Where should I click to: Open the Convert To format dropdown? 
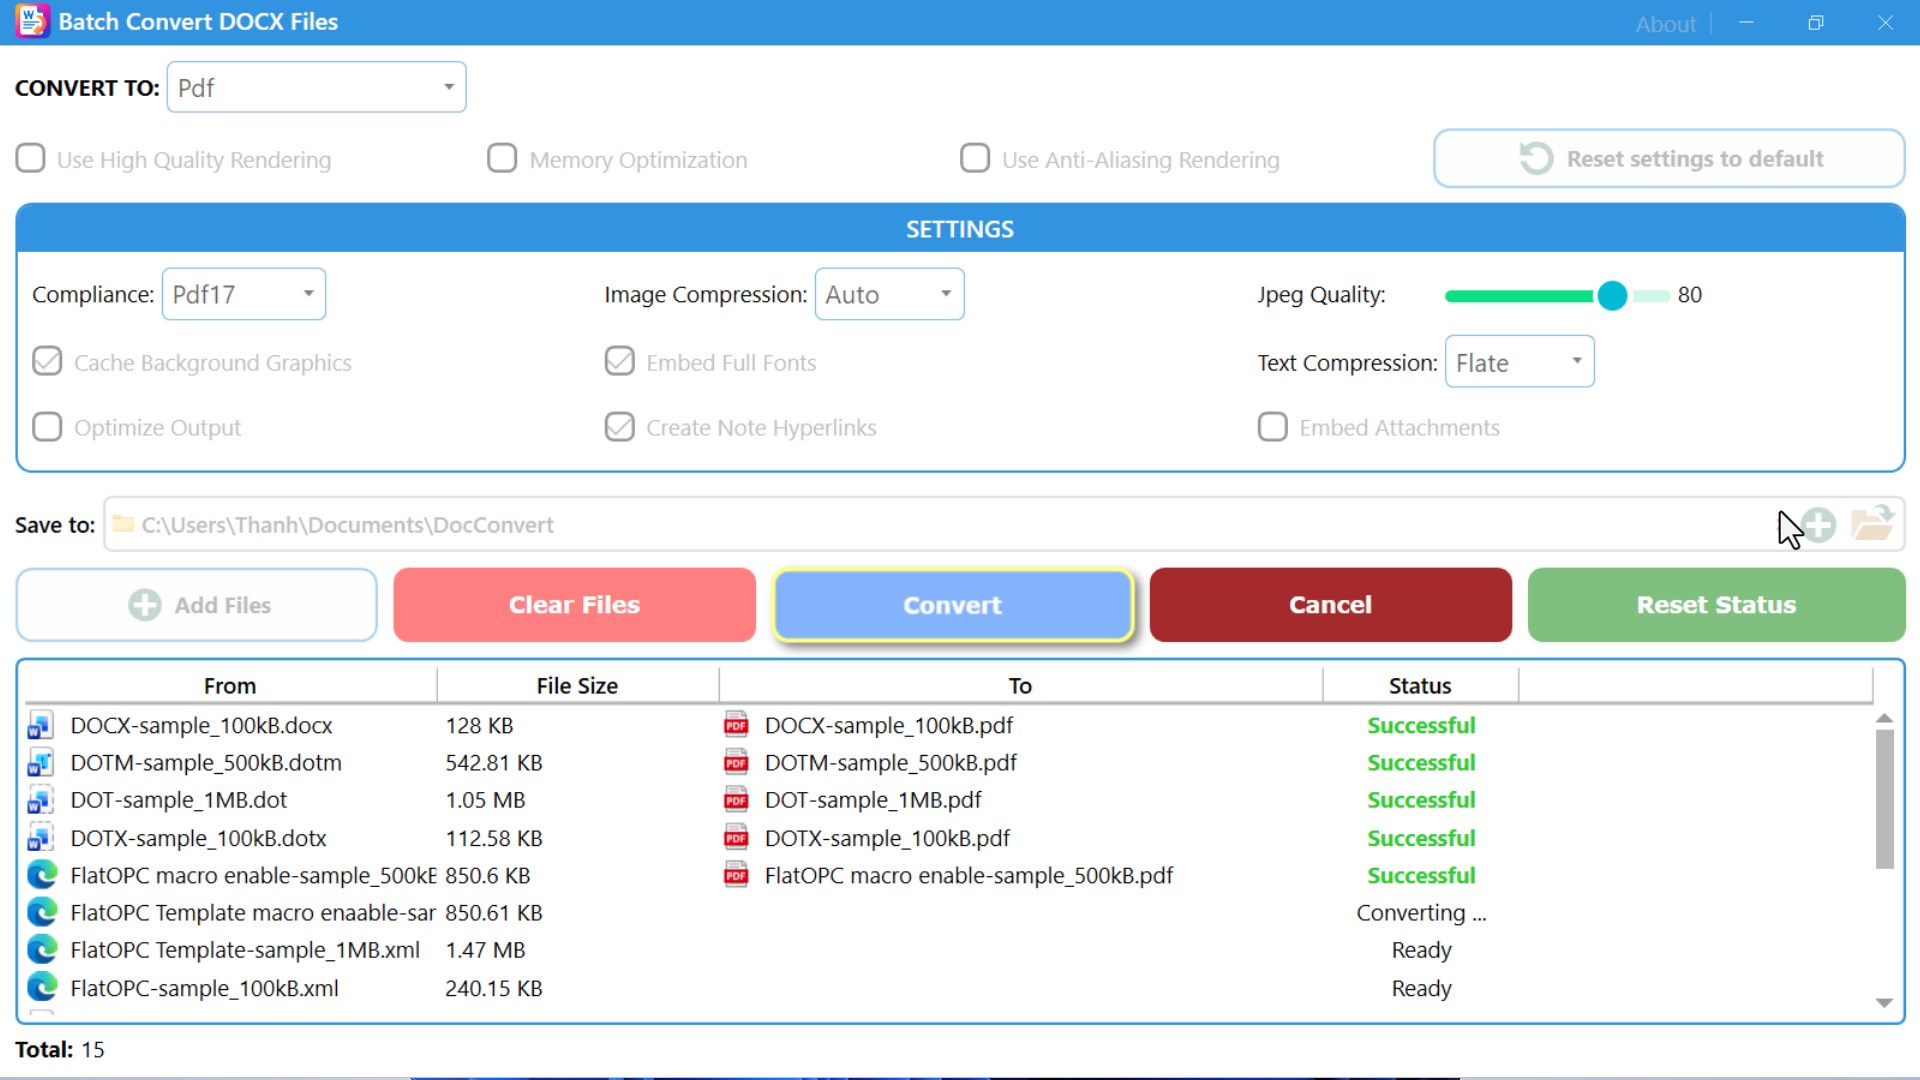316,88
